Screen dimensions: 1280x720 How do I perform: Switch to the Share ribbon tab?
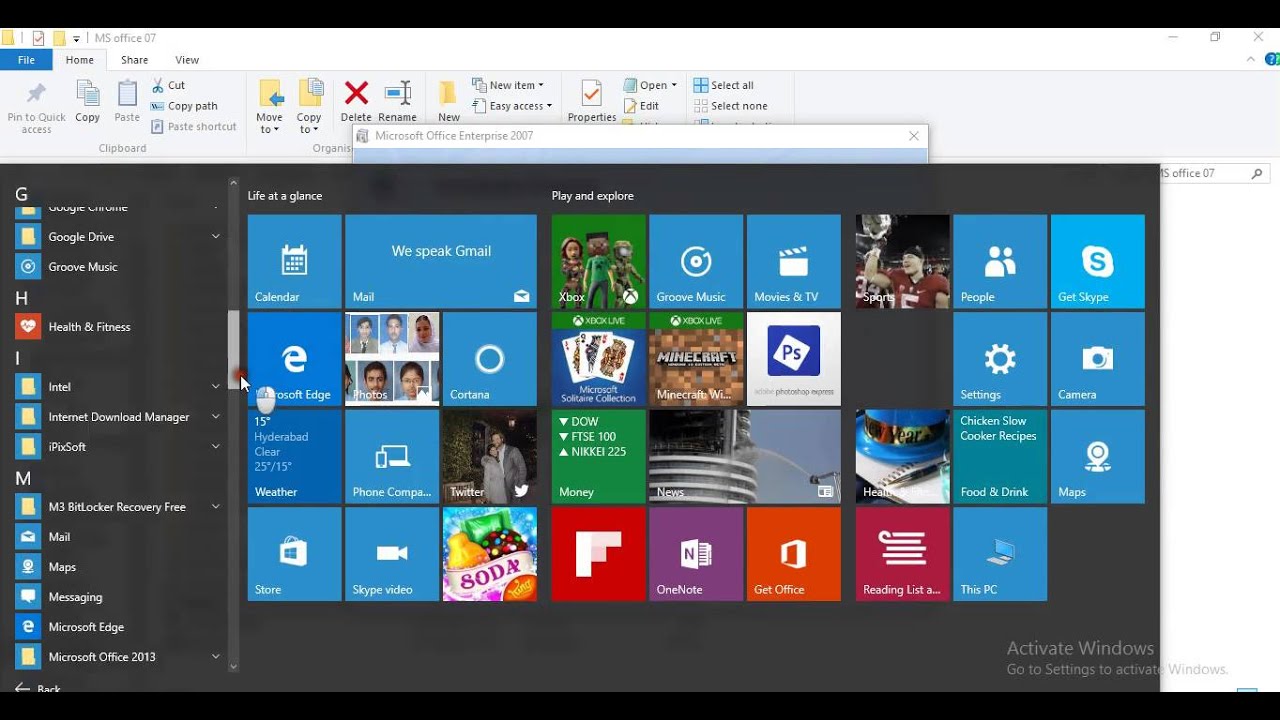tap(134, 60)
